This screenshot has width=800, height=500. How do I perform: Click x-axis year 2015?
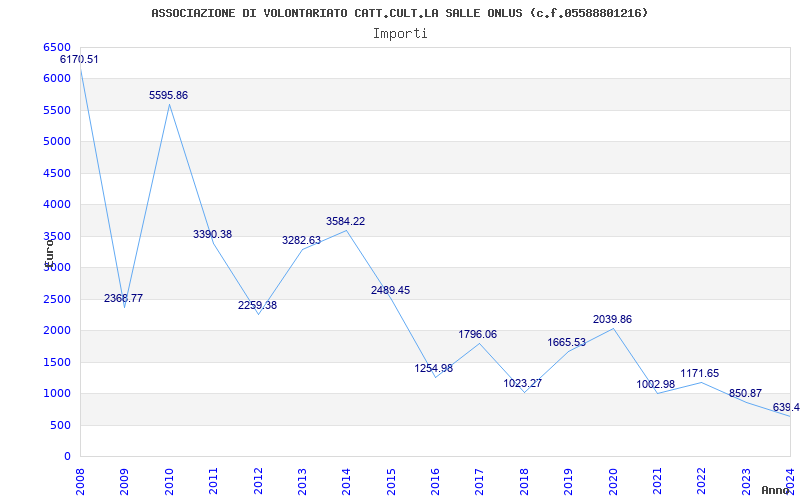pyautogui.click(x=391, y=481)
